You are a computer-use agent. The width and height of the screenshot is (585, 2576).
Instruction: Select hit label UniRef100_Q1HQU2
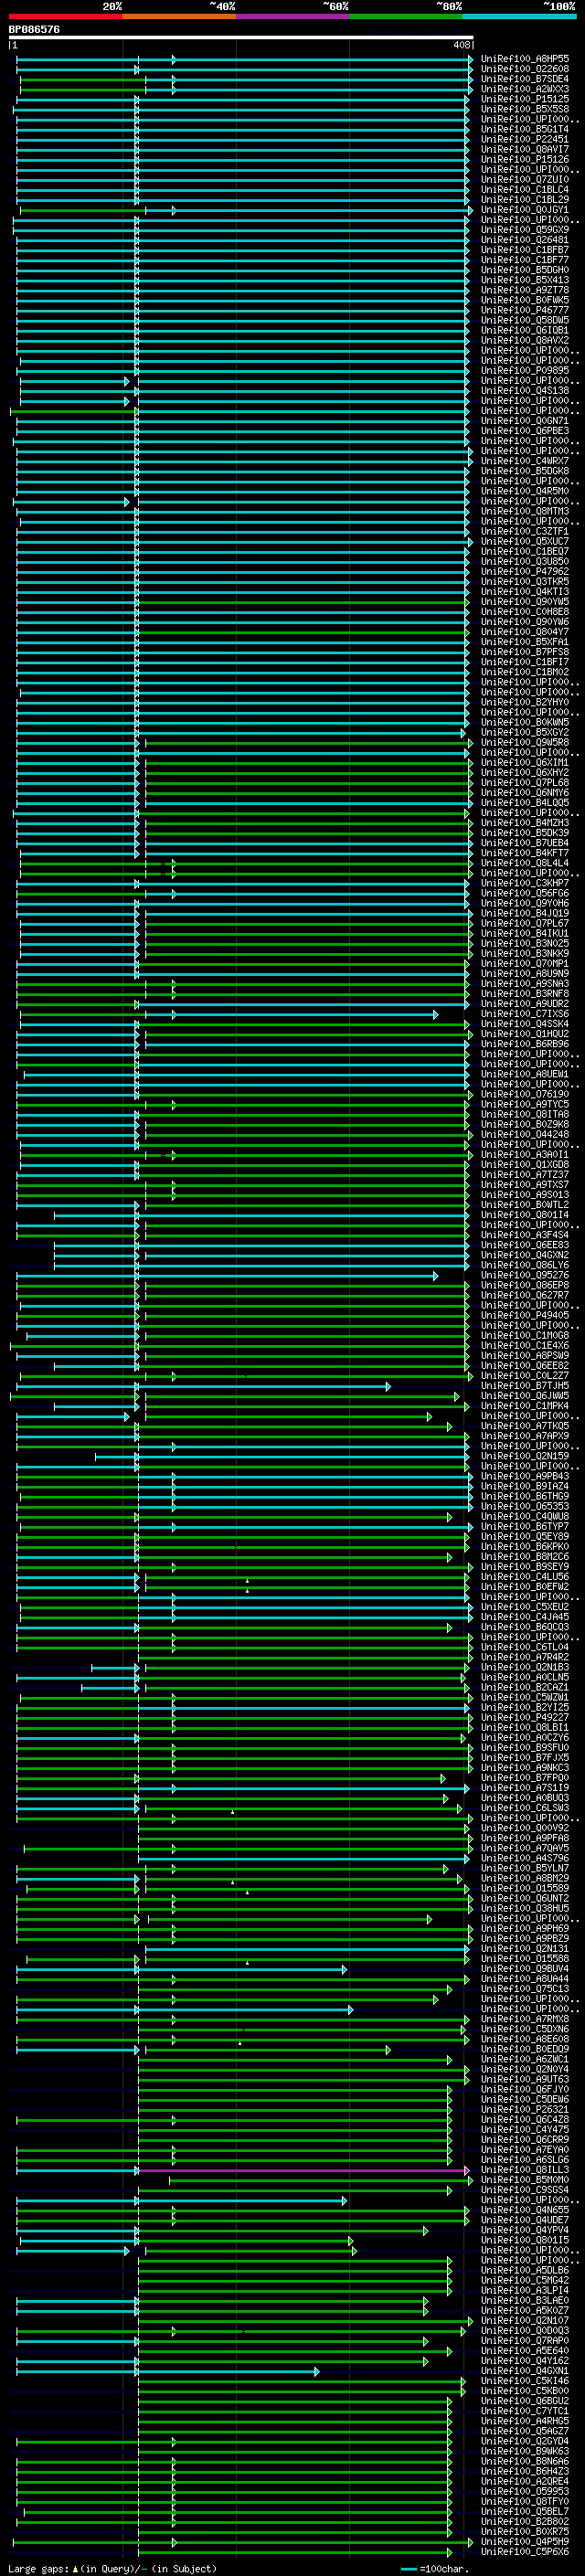click(525, 1033)
